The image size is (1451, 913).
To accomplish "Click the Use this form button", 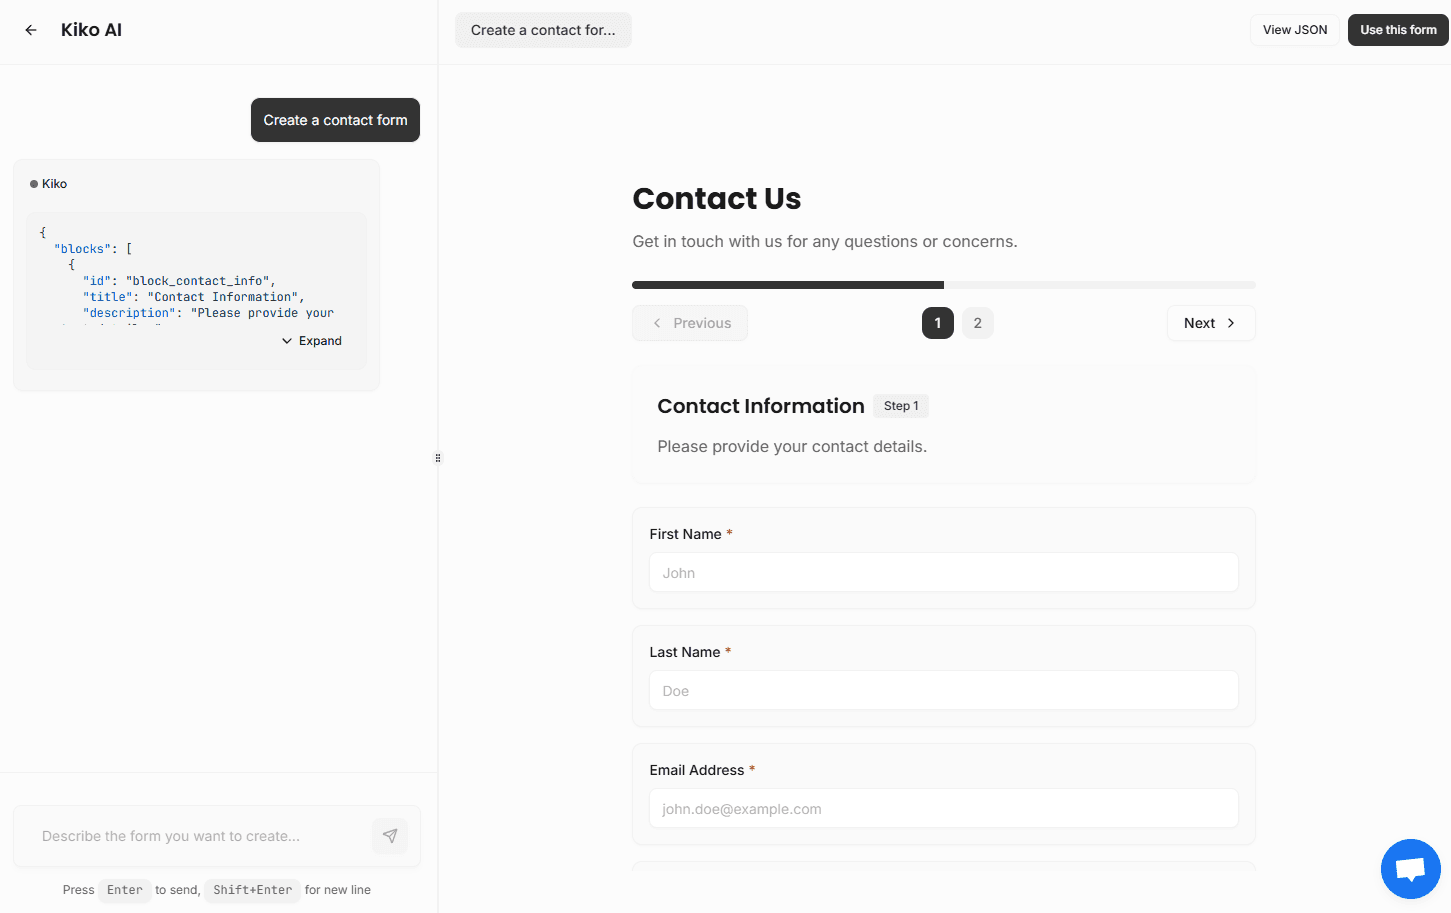I will pyautogui.click(x=1397, y=30).
